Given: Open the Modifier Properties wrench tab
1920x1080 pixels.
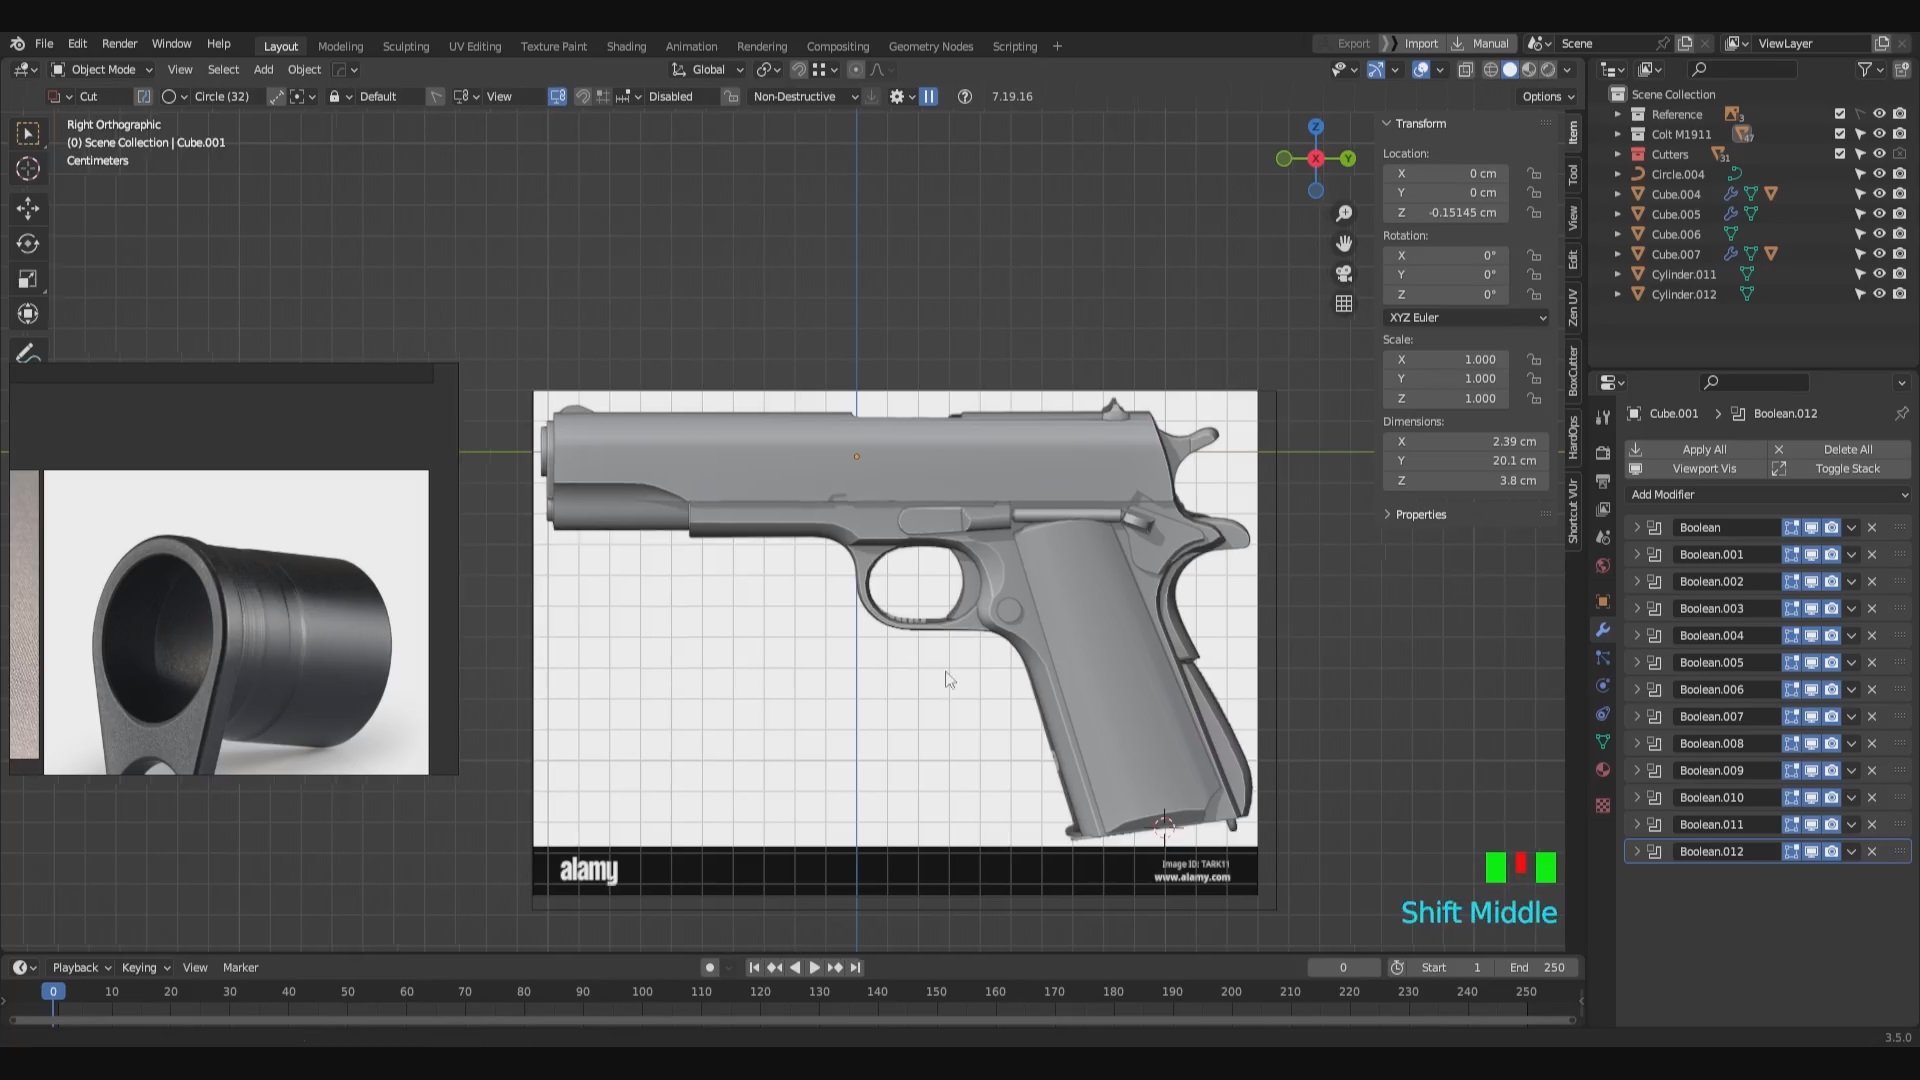Looking at the screenshot, I should pyautogui.click(x=1603, y=630).
